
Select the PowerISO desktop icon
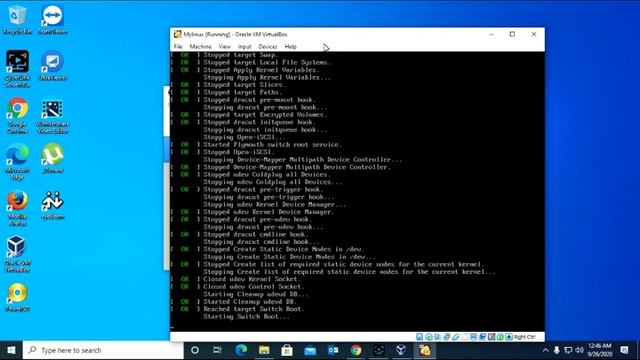point(17,297)
